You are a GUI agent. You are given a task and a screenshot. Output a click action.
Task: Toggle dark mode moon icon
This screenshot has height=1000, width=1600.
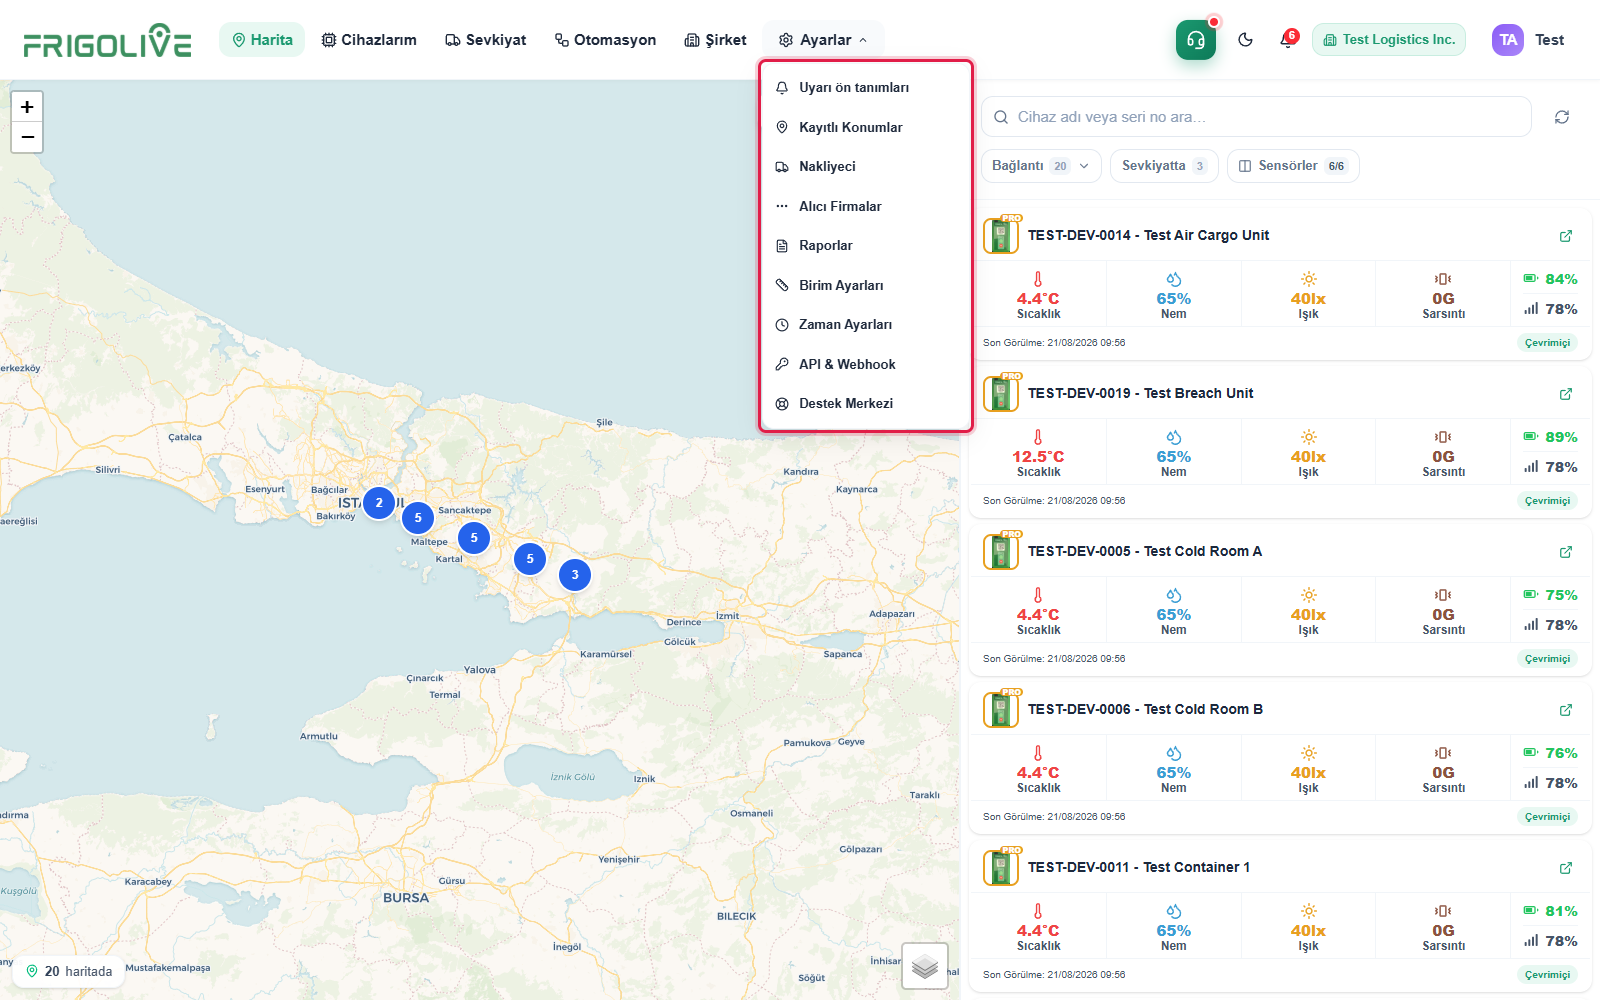point(1245,40)
